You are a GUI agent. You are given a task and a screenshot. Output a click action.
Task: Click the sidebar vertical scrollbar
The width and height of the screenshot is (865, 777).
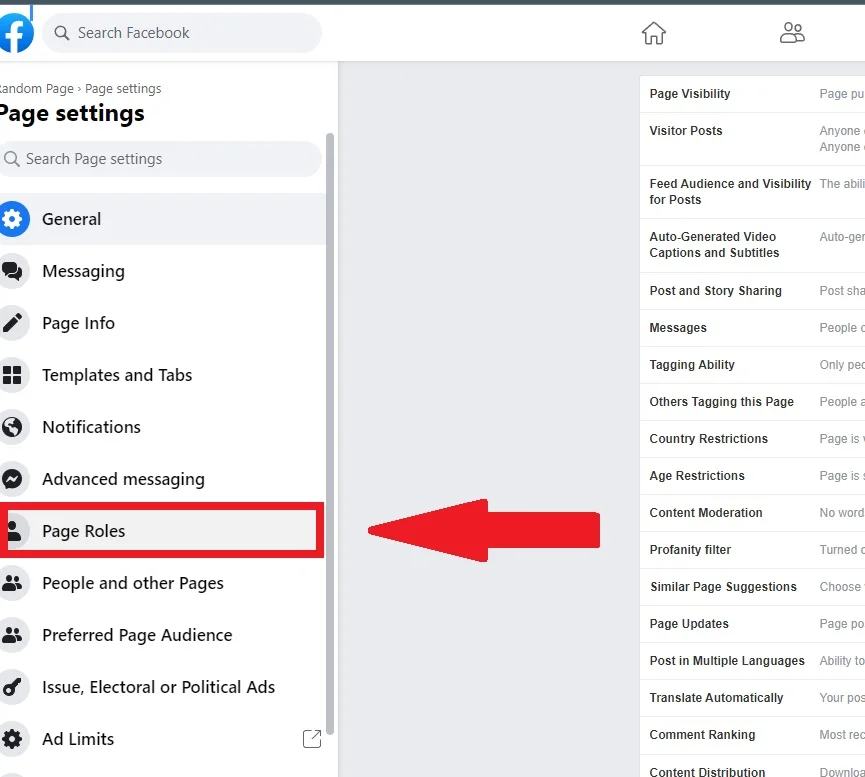[330, 434]
